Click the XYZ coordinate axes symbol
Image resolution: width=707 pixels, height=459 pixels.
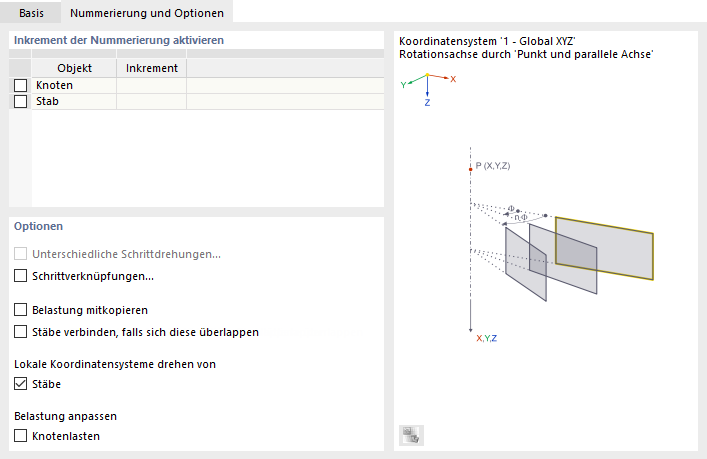tap(427, 84)
